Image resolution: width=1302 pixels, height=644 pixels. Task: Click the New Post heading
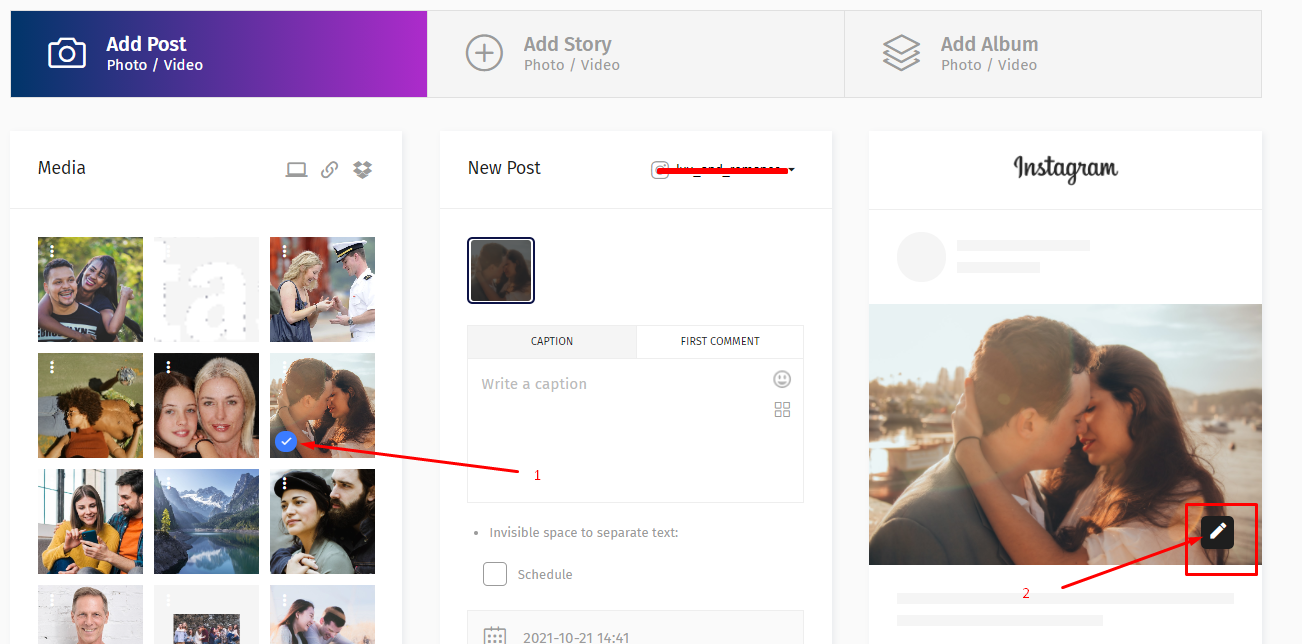(504, 168)
